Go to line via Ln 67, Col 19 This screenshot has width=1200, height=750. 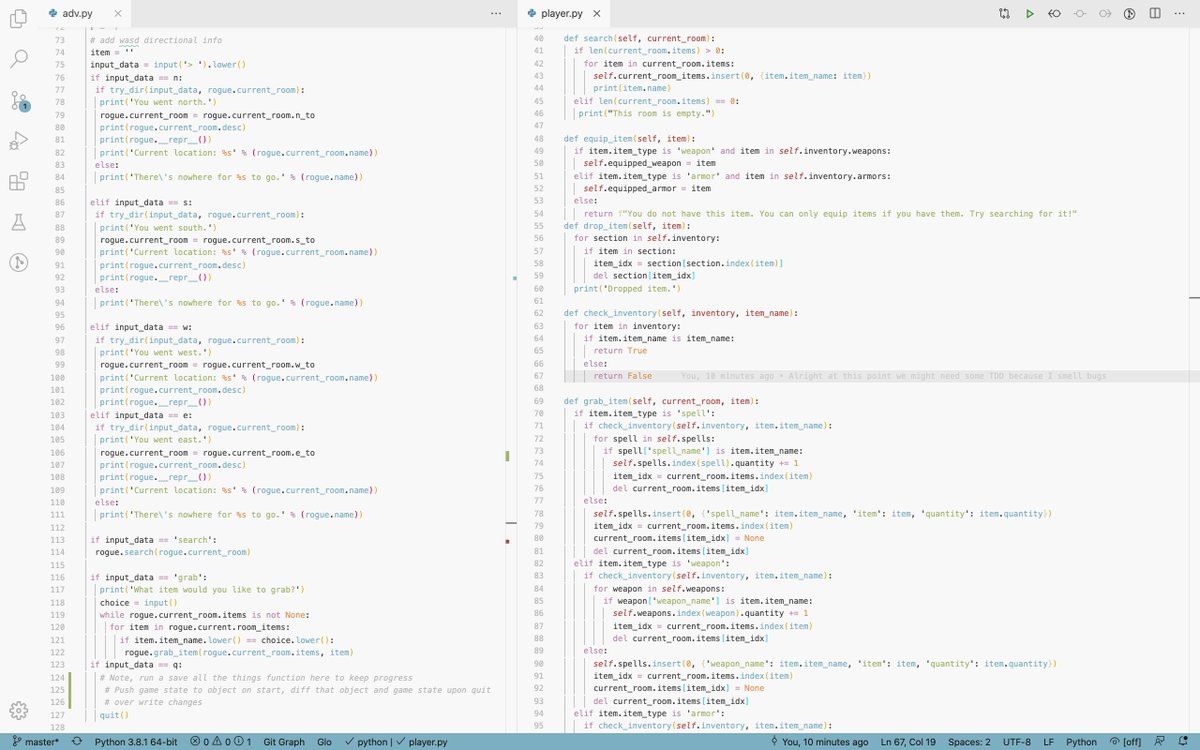(x=907, y=742)
